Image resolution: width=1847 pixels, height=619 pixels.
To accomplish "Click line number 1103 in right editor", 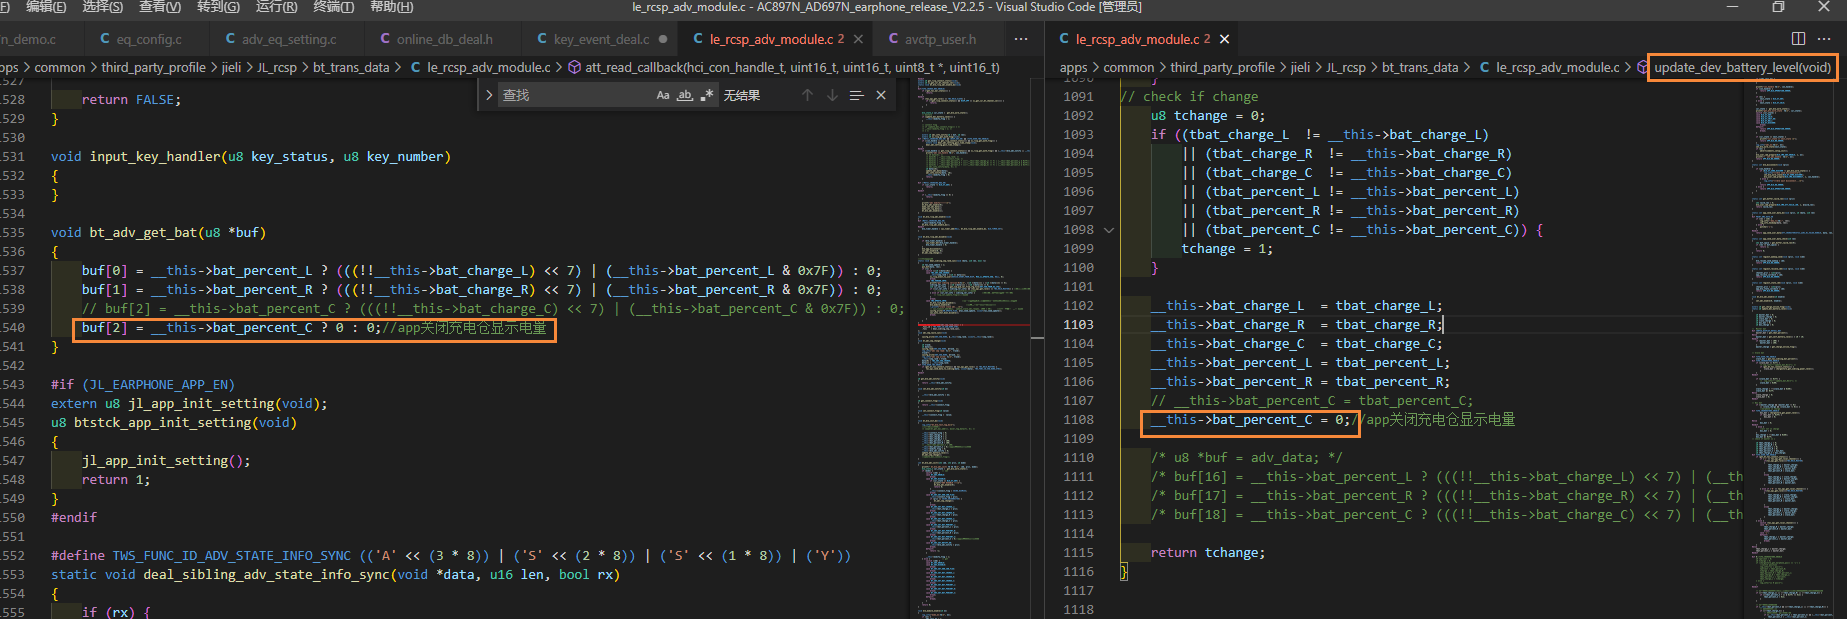I will 1078,325.
